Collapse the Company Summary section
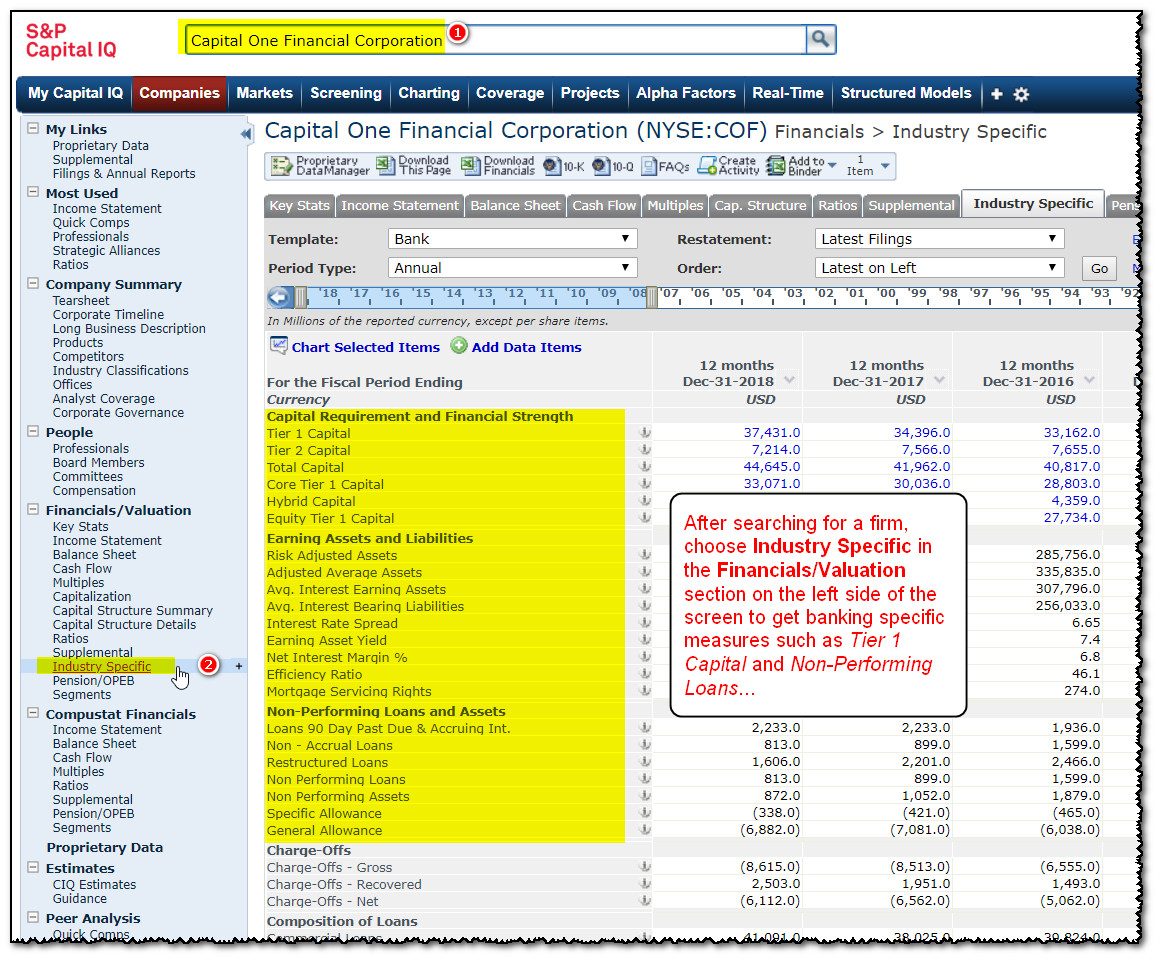Screen dimensions: 1160x961 tap(33, 283)
